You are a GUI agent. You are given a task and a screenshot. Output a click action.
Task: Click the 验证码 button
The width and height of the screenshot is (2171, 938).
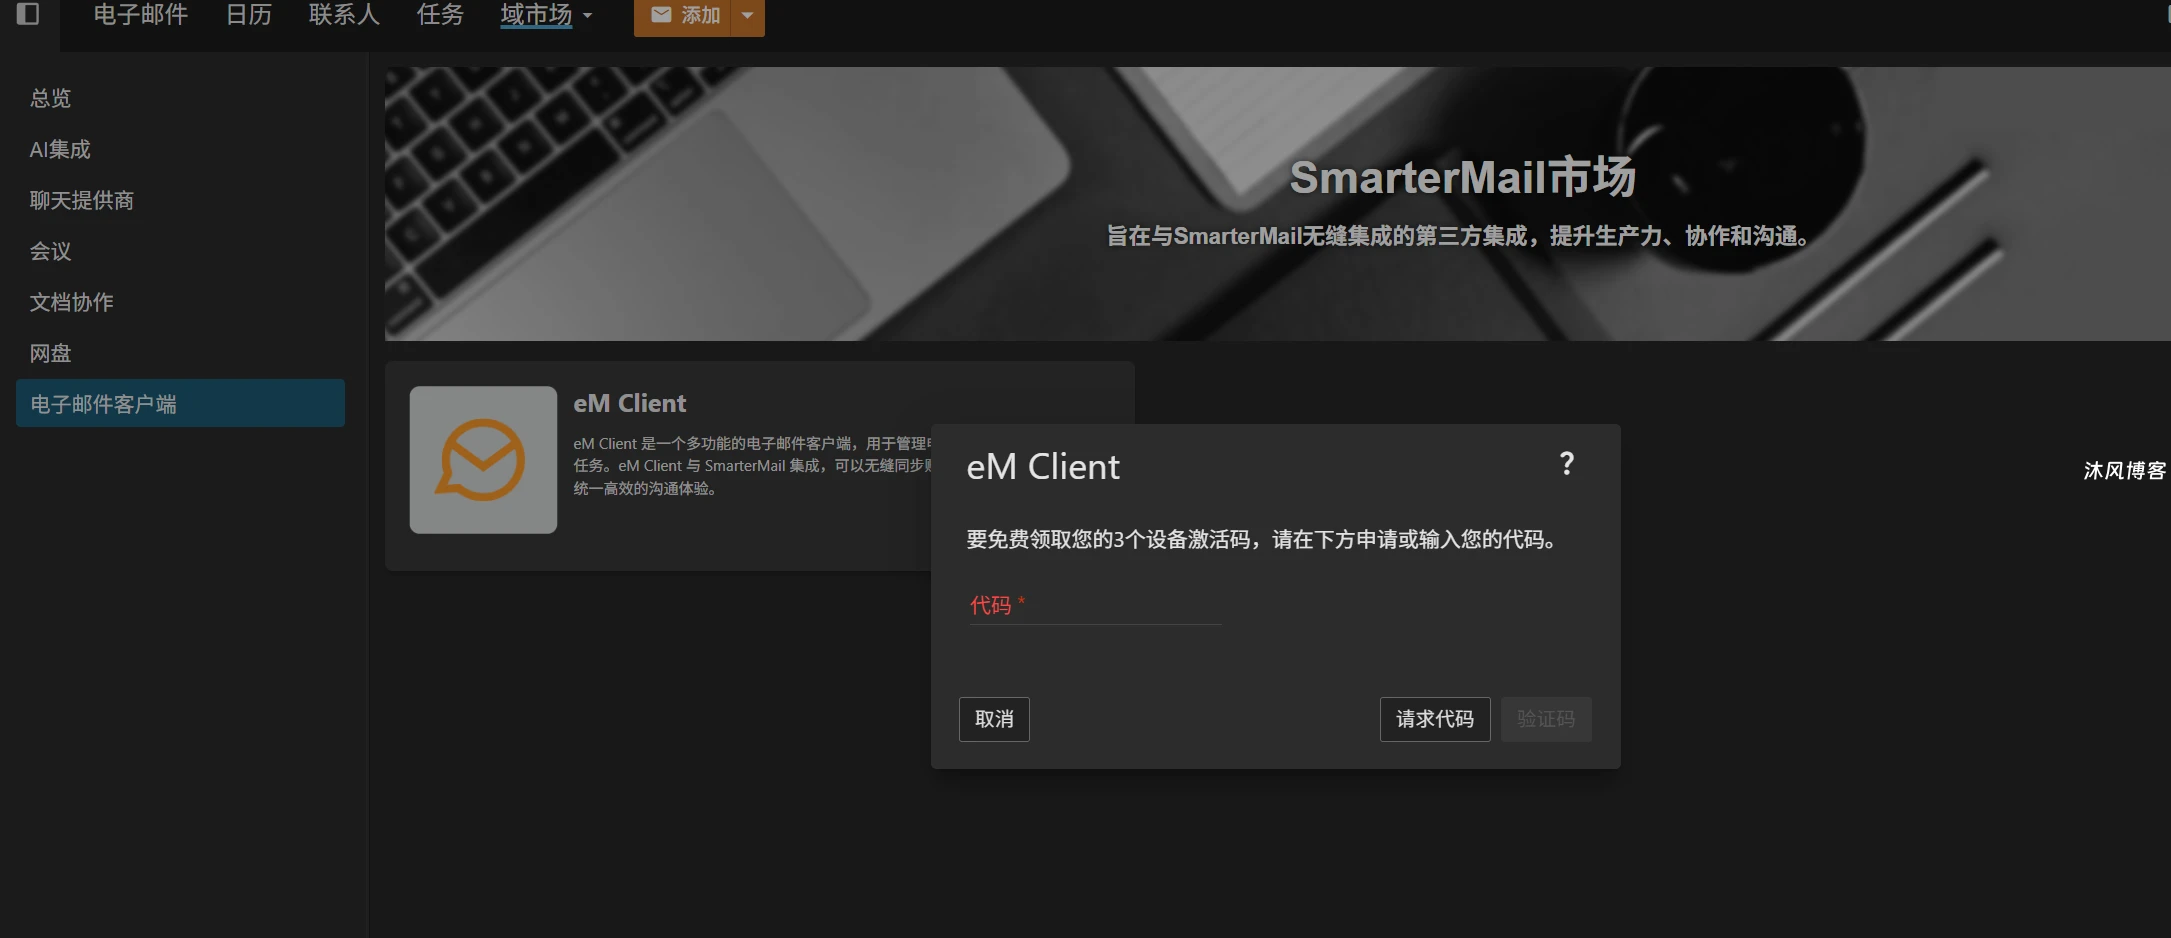click(x=1546, y=719)
